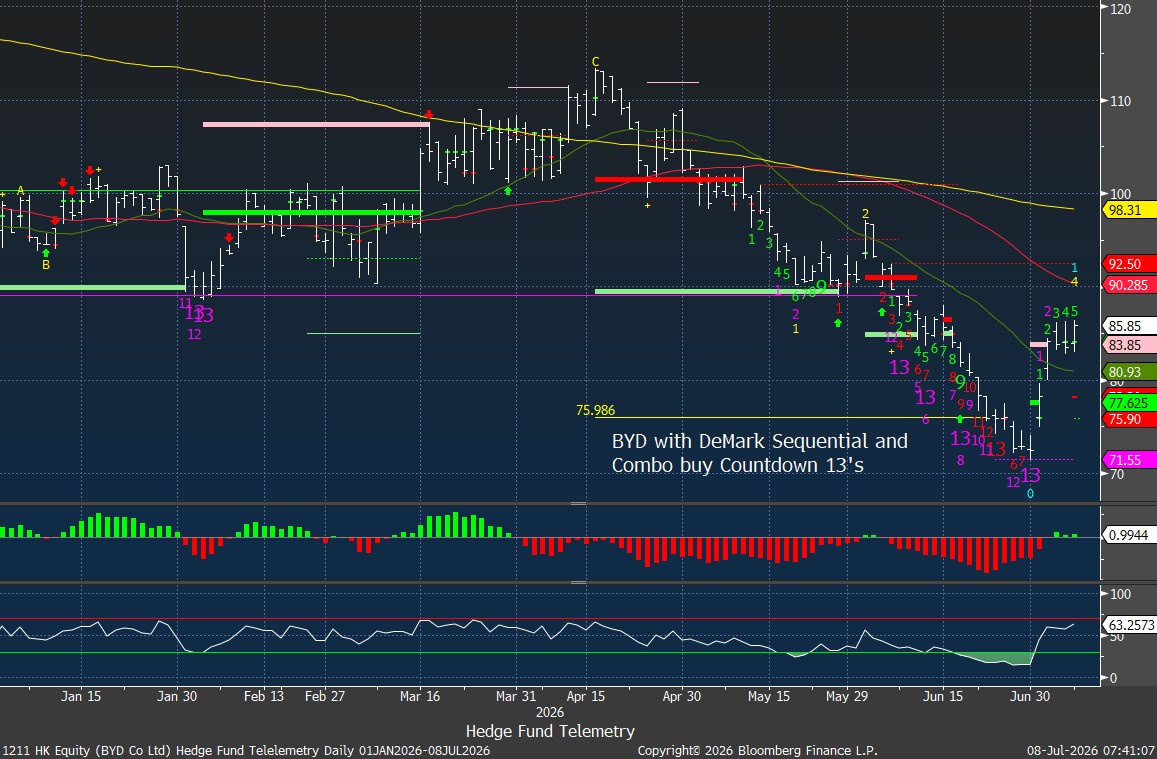This screenshot has width=1157, height=759.
Task: Click the 1211 HK Equity footer description
Action: [x=245, y=750]
